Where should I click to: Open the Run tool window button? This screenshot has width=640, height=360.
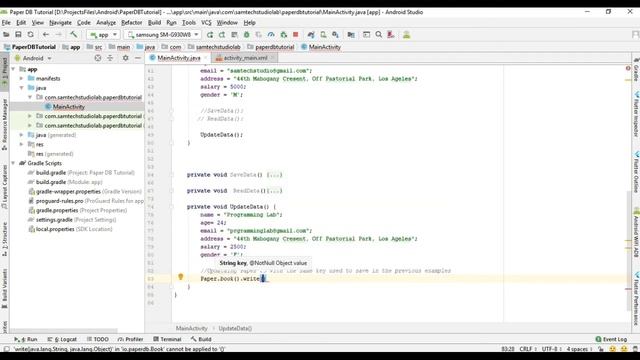(x=26, y=339)
